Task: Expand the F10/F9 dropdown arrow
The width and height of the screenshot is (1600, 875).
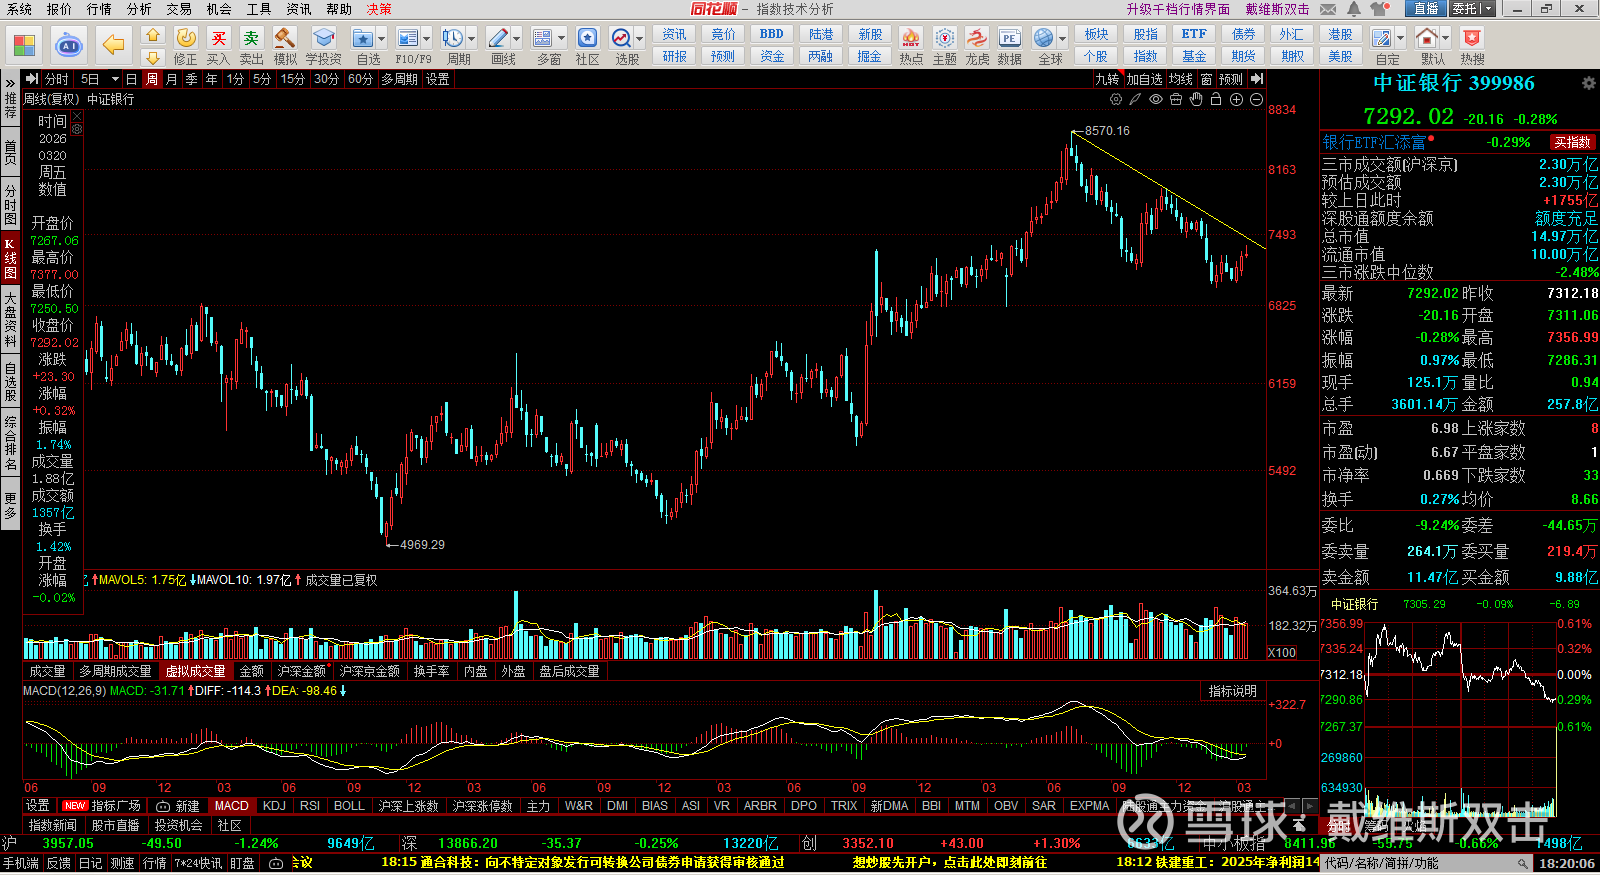Action: pyautogui.click(x=426, y=40)
